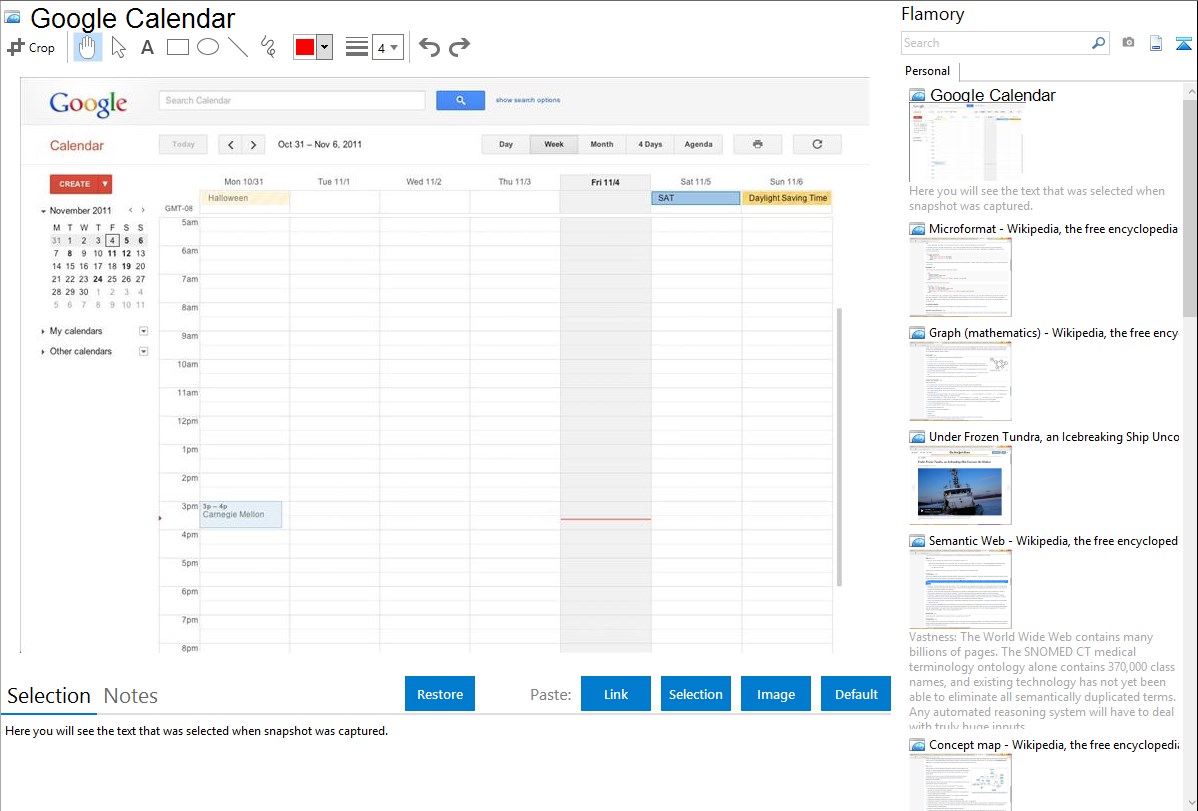
Task: Switch calendar to Agenda view
Action: (x=698, y=144)
